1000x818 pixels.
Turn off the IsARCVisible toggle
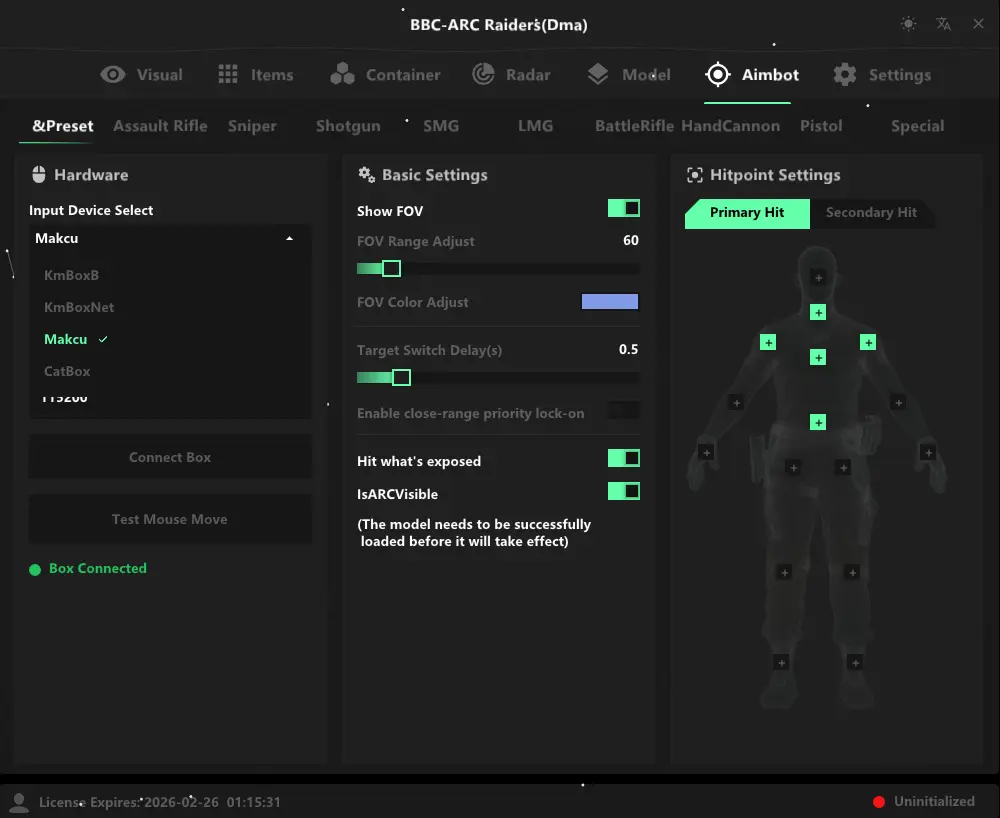(623, 491)
